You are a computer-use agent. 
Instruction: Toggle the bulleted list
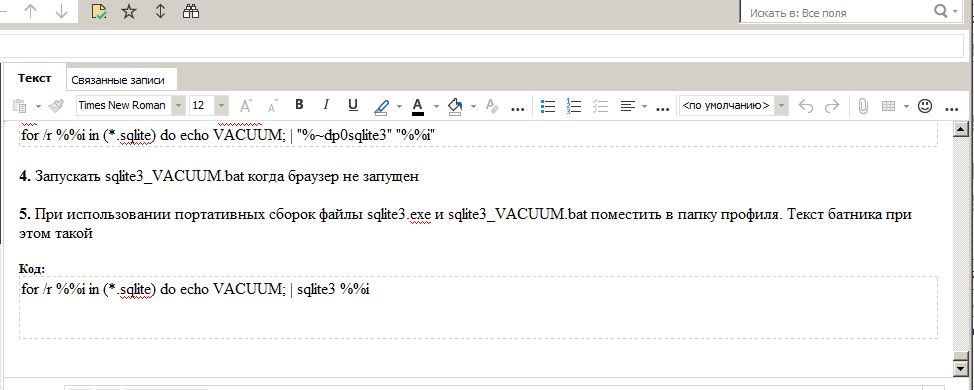point(548,106)
